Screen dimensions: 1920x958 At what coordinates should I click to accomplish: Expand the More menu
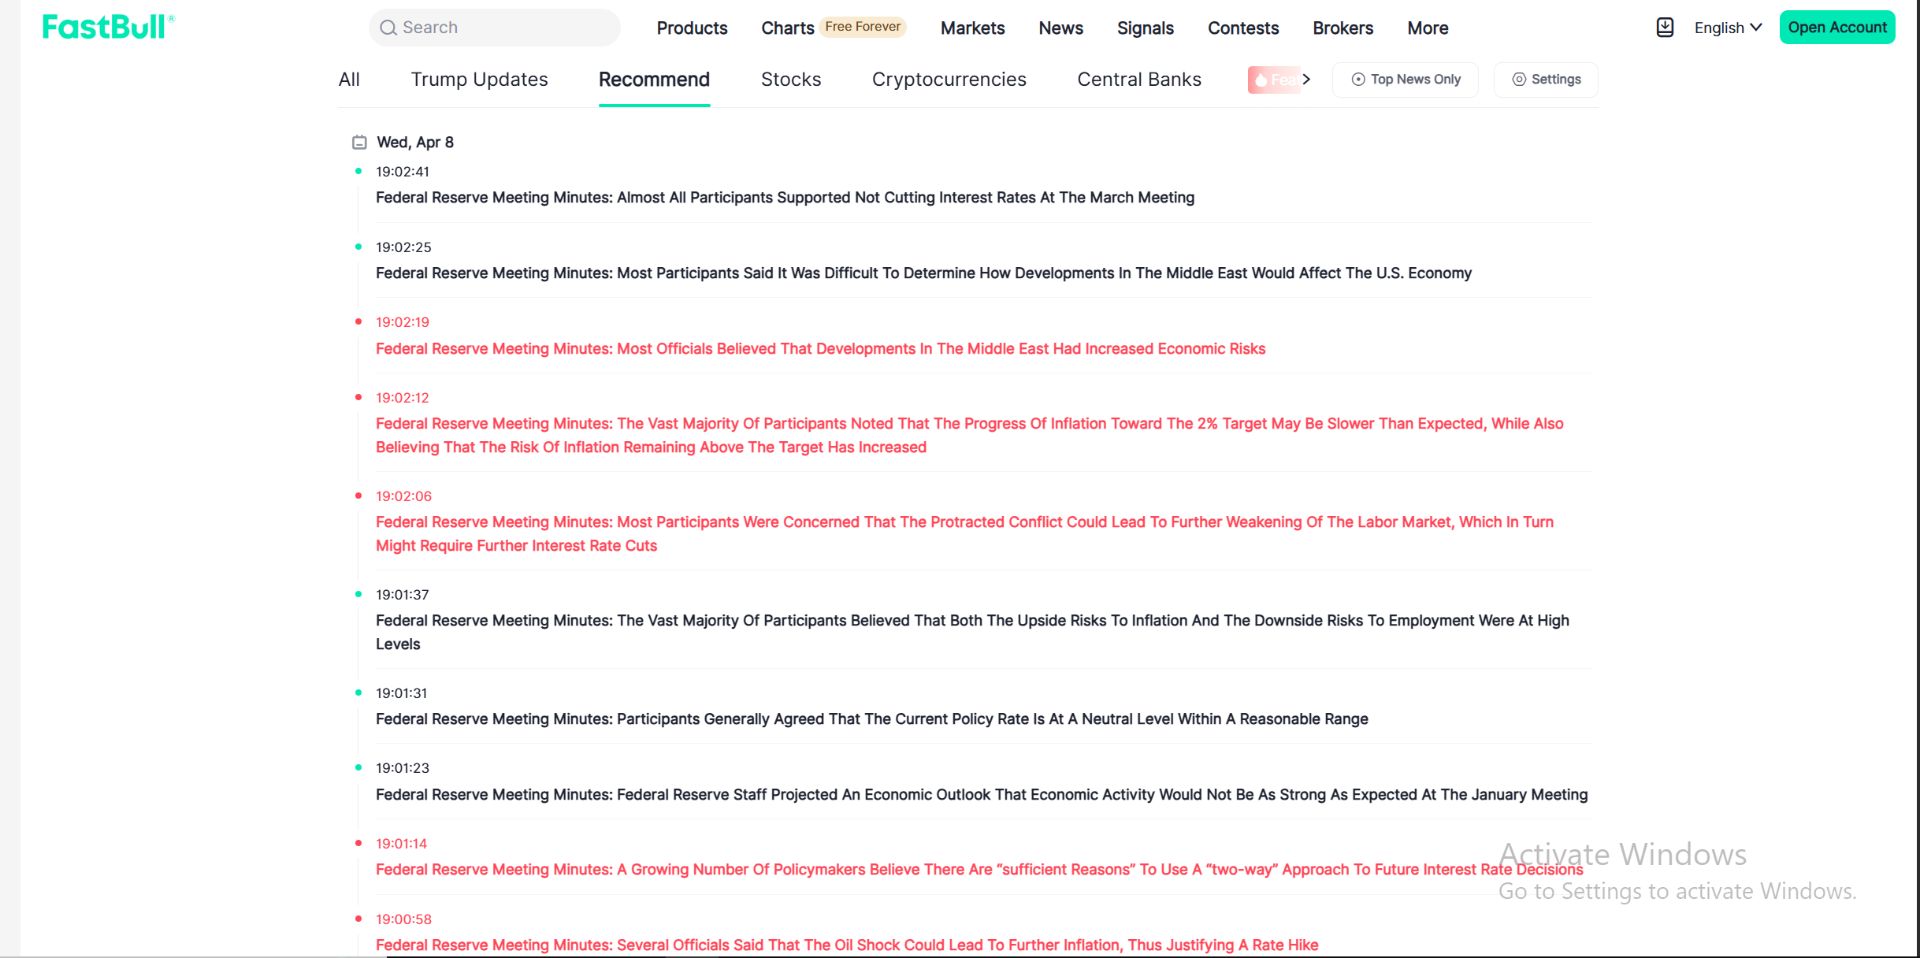pyautogui.click(x=1427, y=28)
